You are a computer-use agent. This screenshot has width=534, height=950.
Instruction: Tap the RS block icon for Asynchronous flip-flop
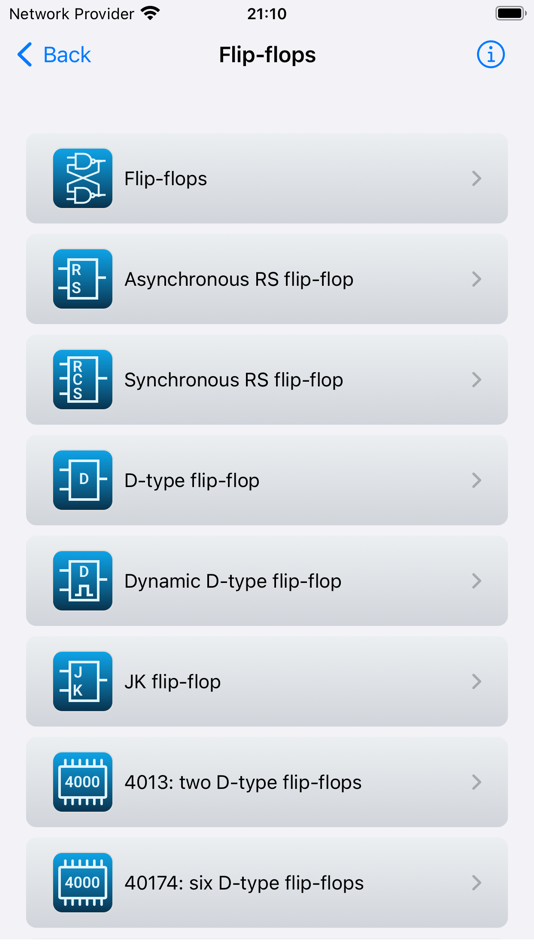point(82,279)
